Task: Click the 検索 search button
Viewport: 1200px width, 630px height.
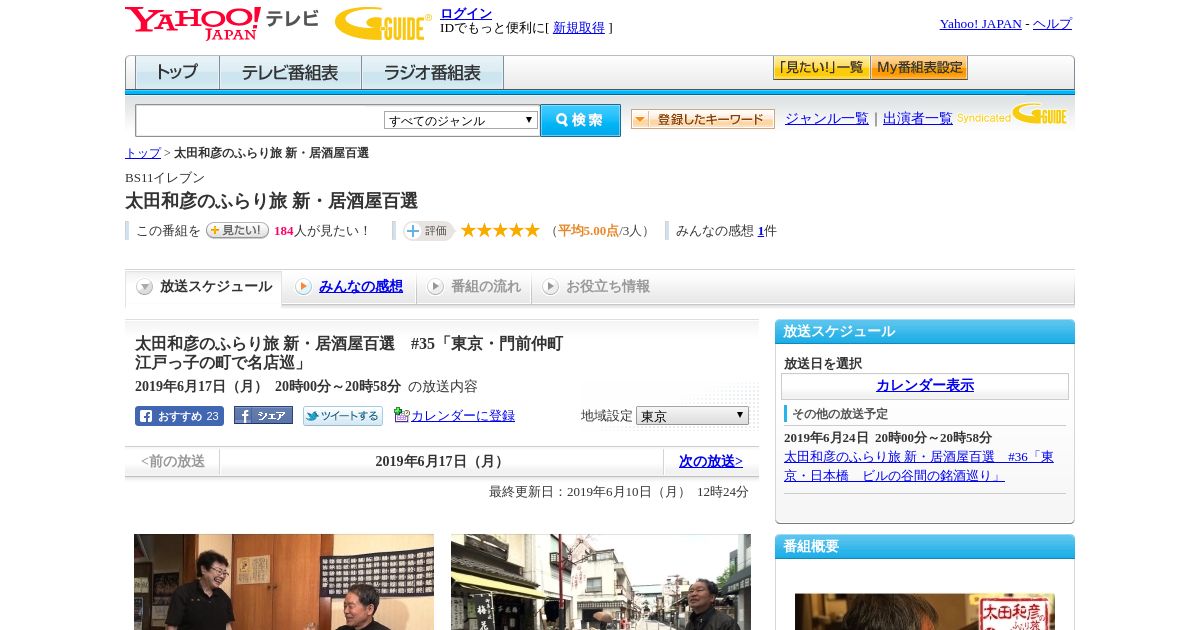Action: pos(580,120)
